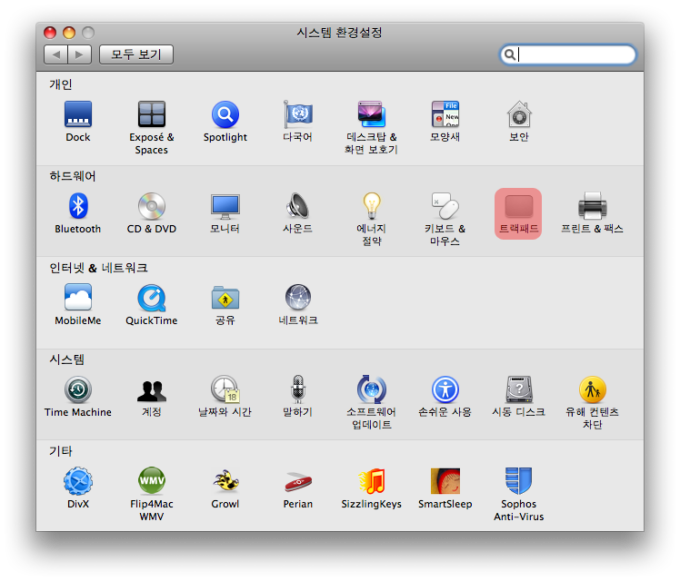
Task: Go forward with the right arrow button
Action: (79, 55)
